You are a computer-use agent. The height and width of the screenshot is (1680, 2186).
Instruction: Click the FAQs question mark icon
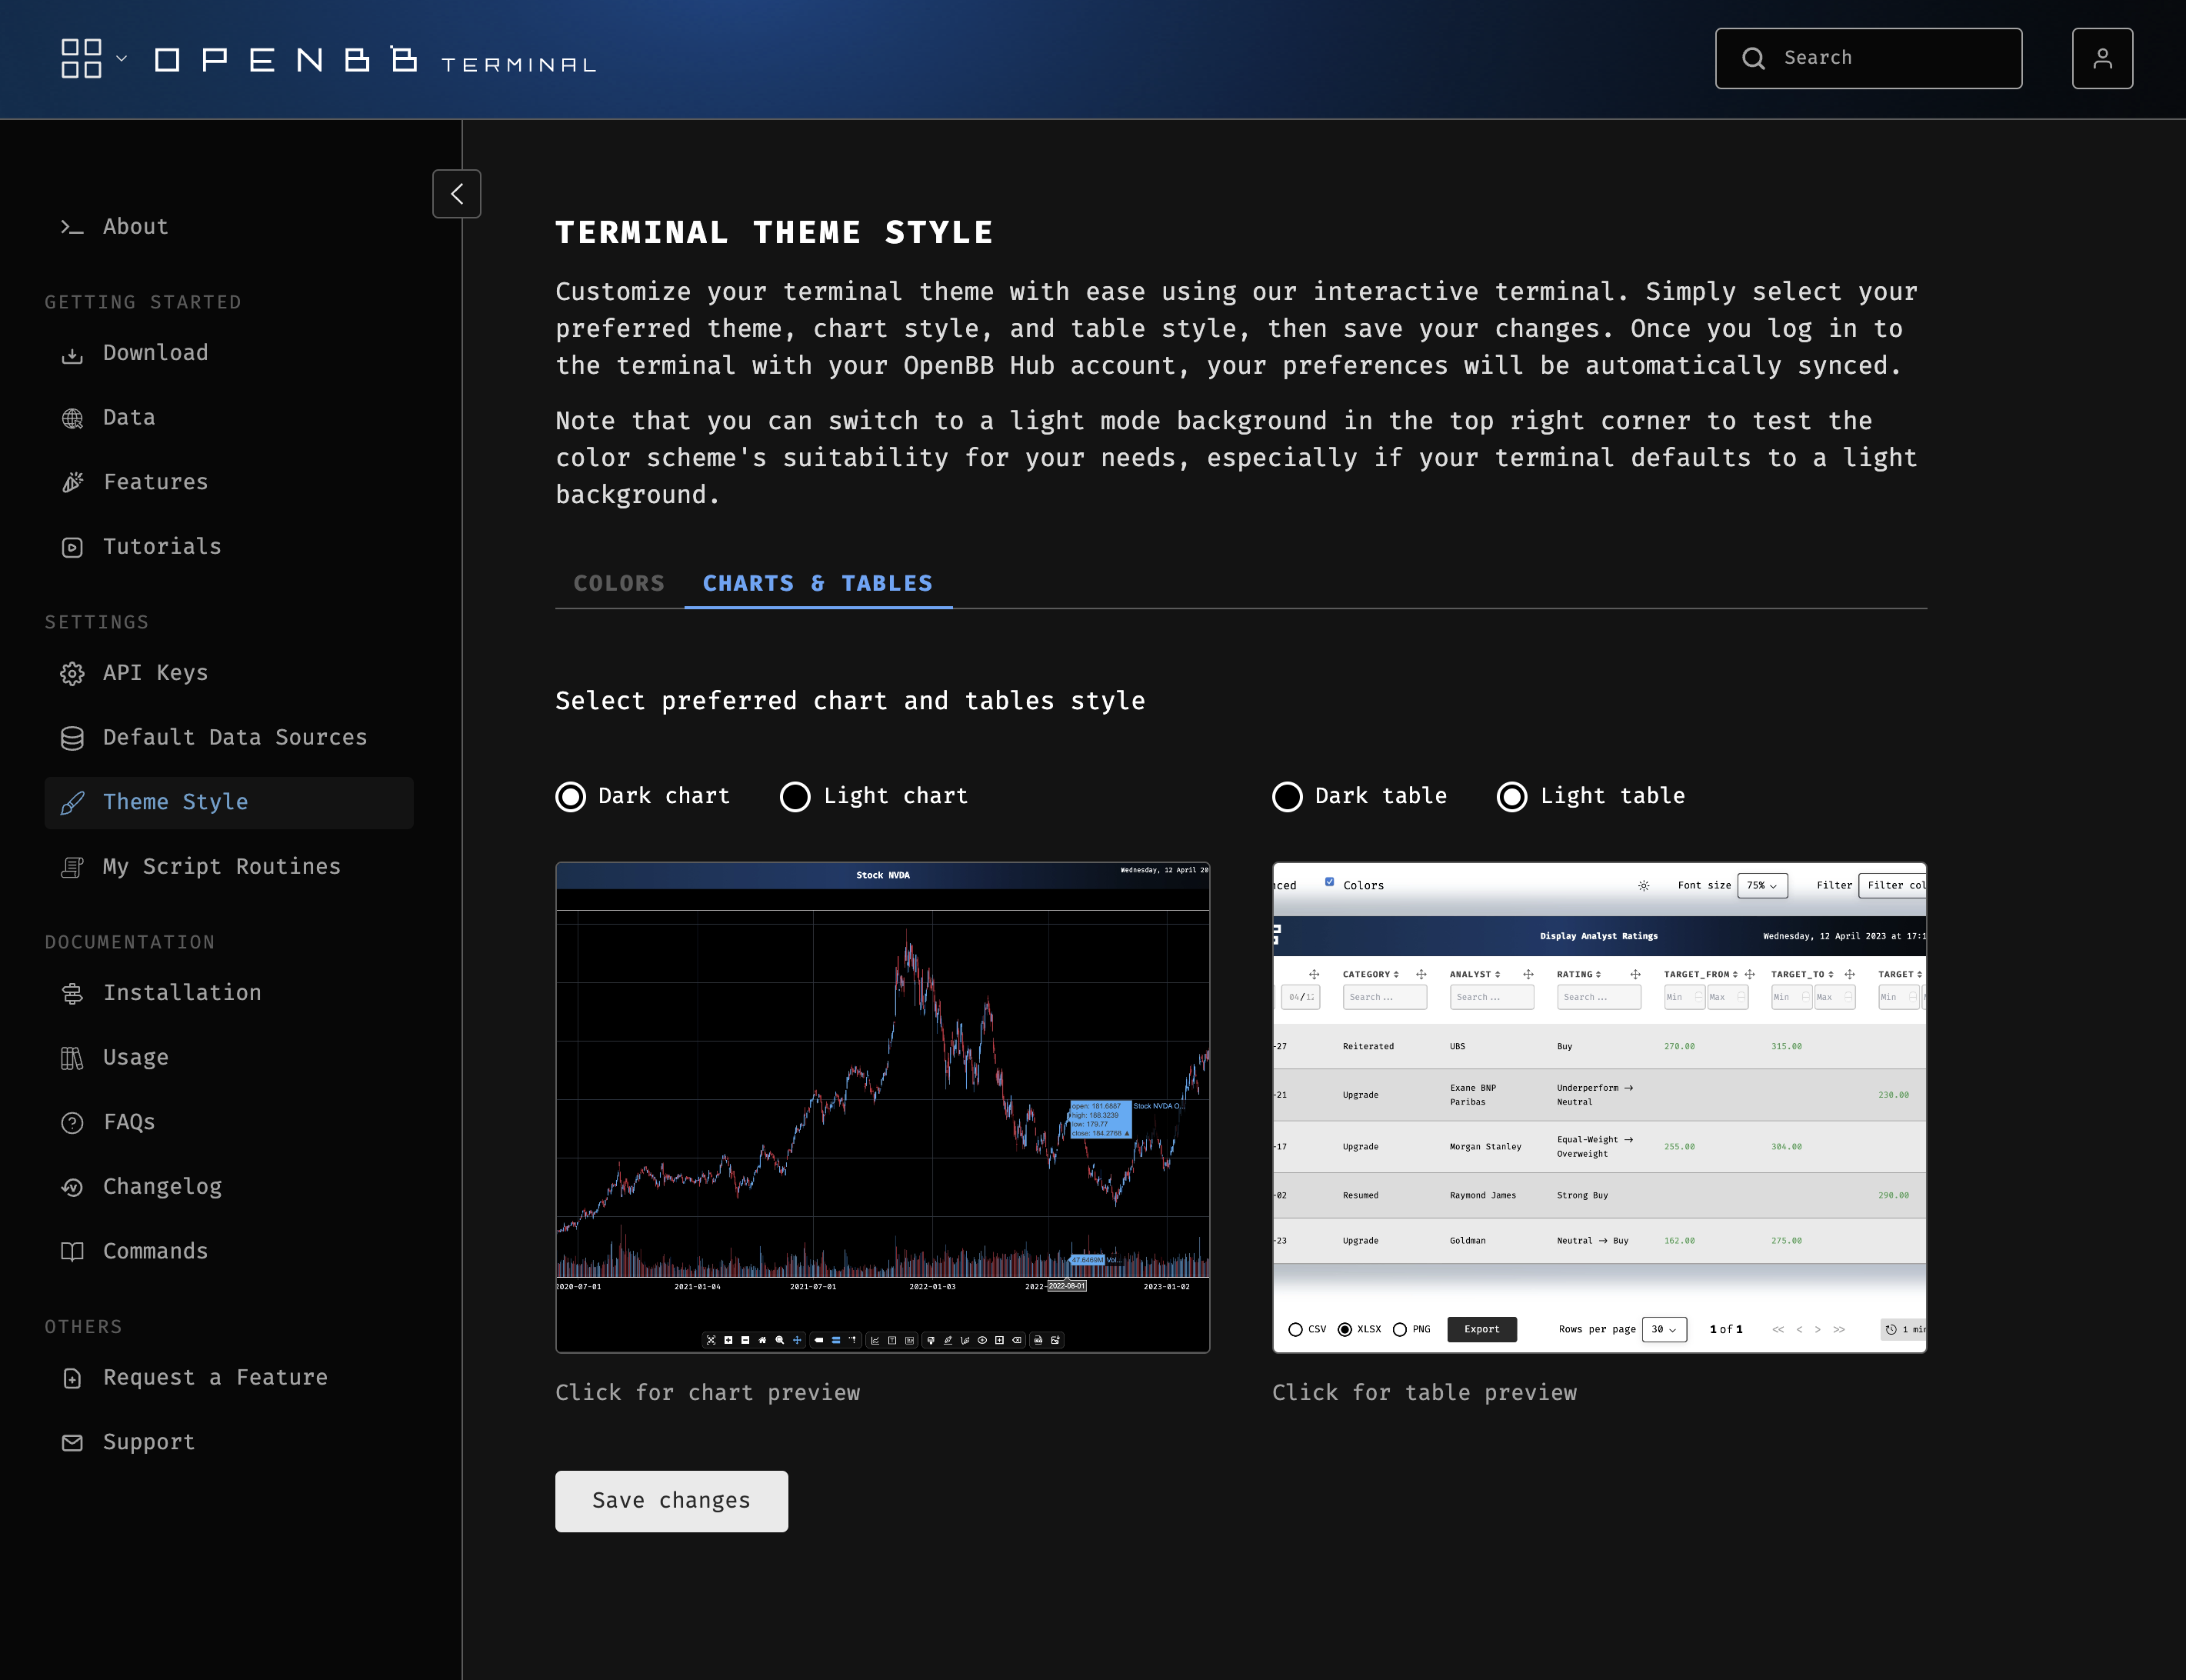pos(72,1122)
